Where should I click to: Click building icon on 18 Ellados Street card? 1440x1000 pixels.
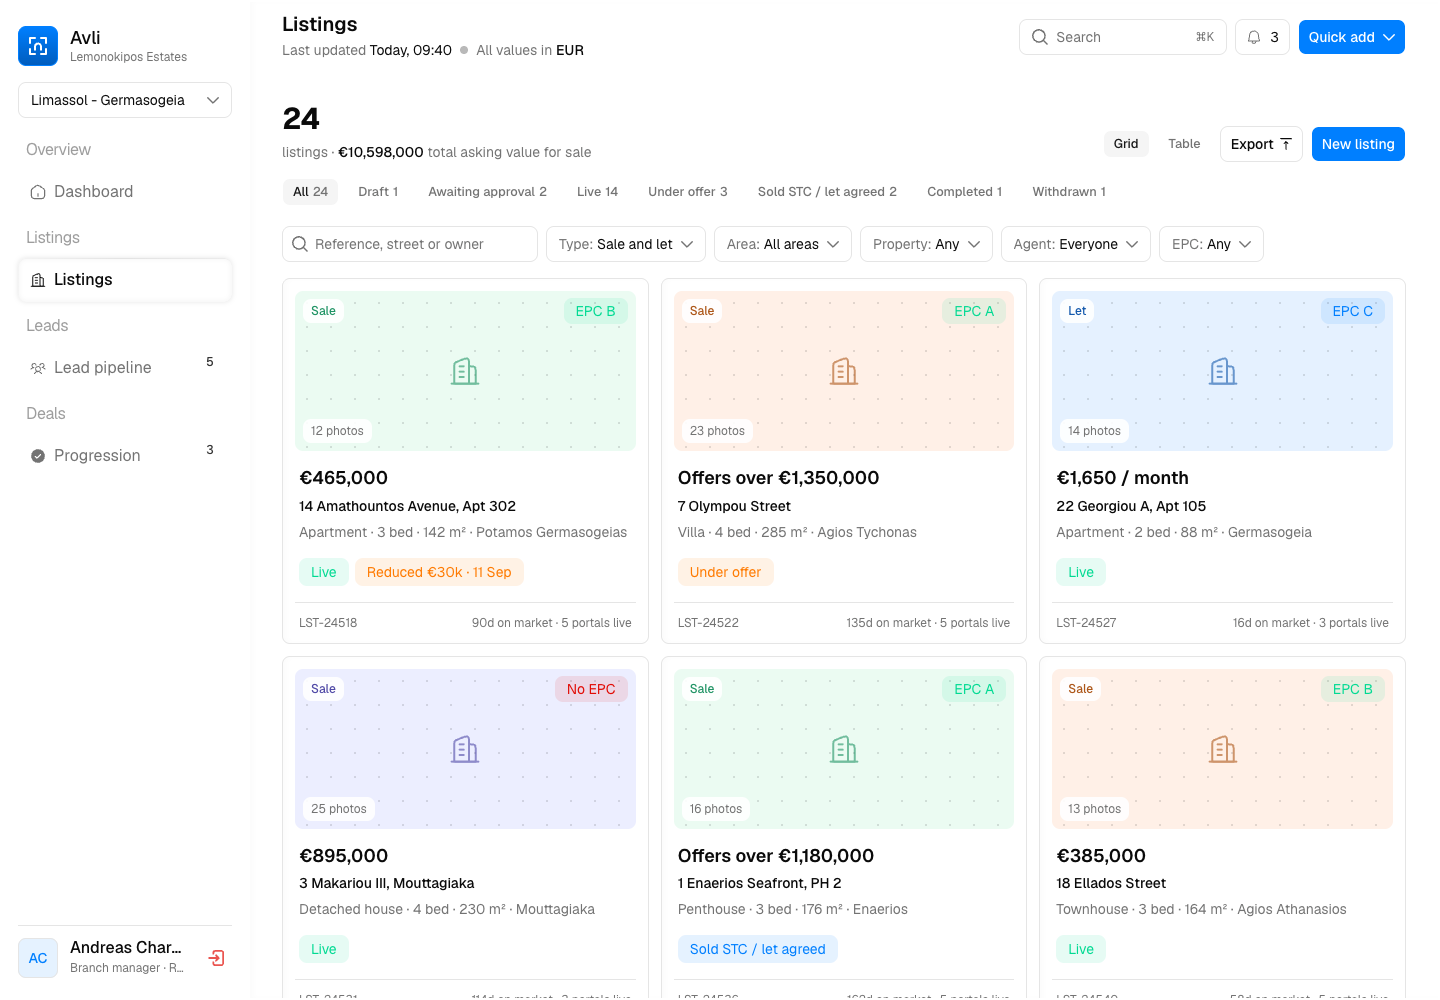click(x=1222, y=749)
